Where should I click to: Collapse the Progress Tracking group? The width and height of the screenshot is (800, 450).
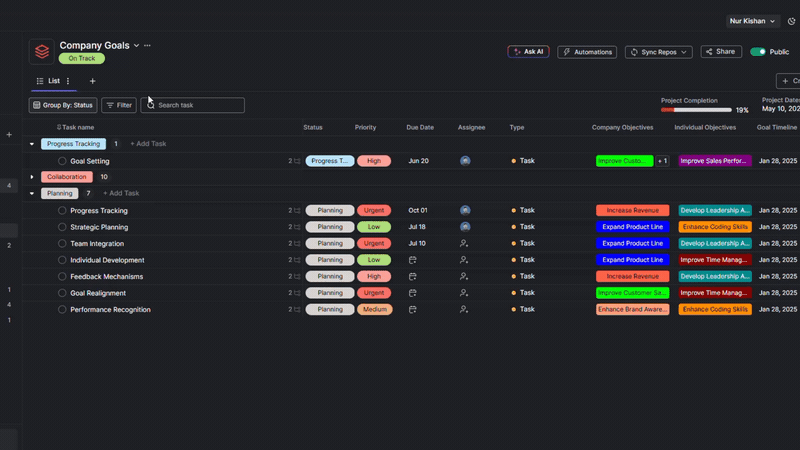(x=32, y=144)
